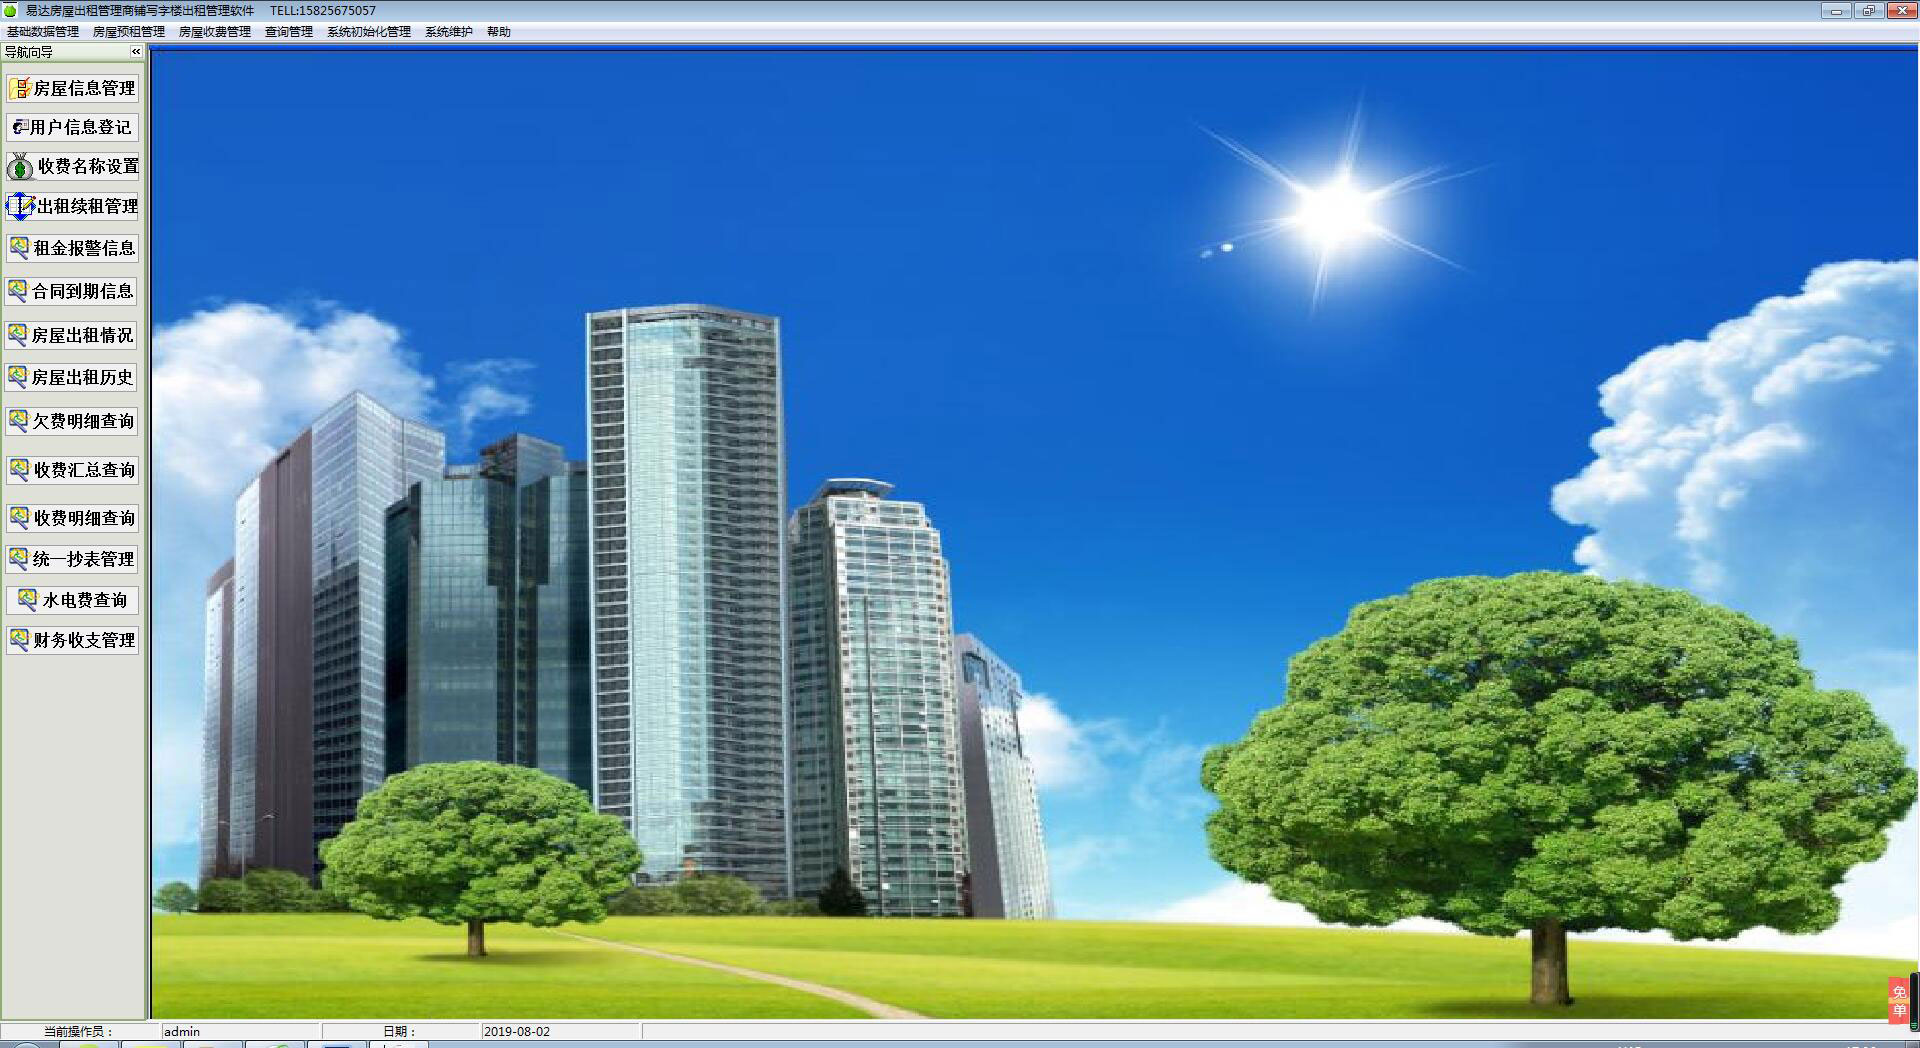Click the admin operator field in status bar
This screenshot has width=1920, height=1048.
[241, 1031]
